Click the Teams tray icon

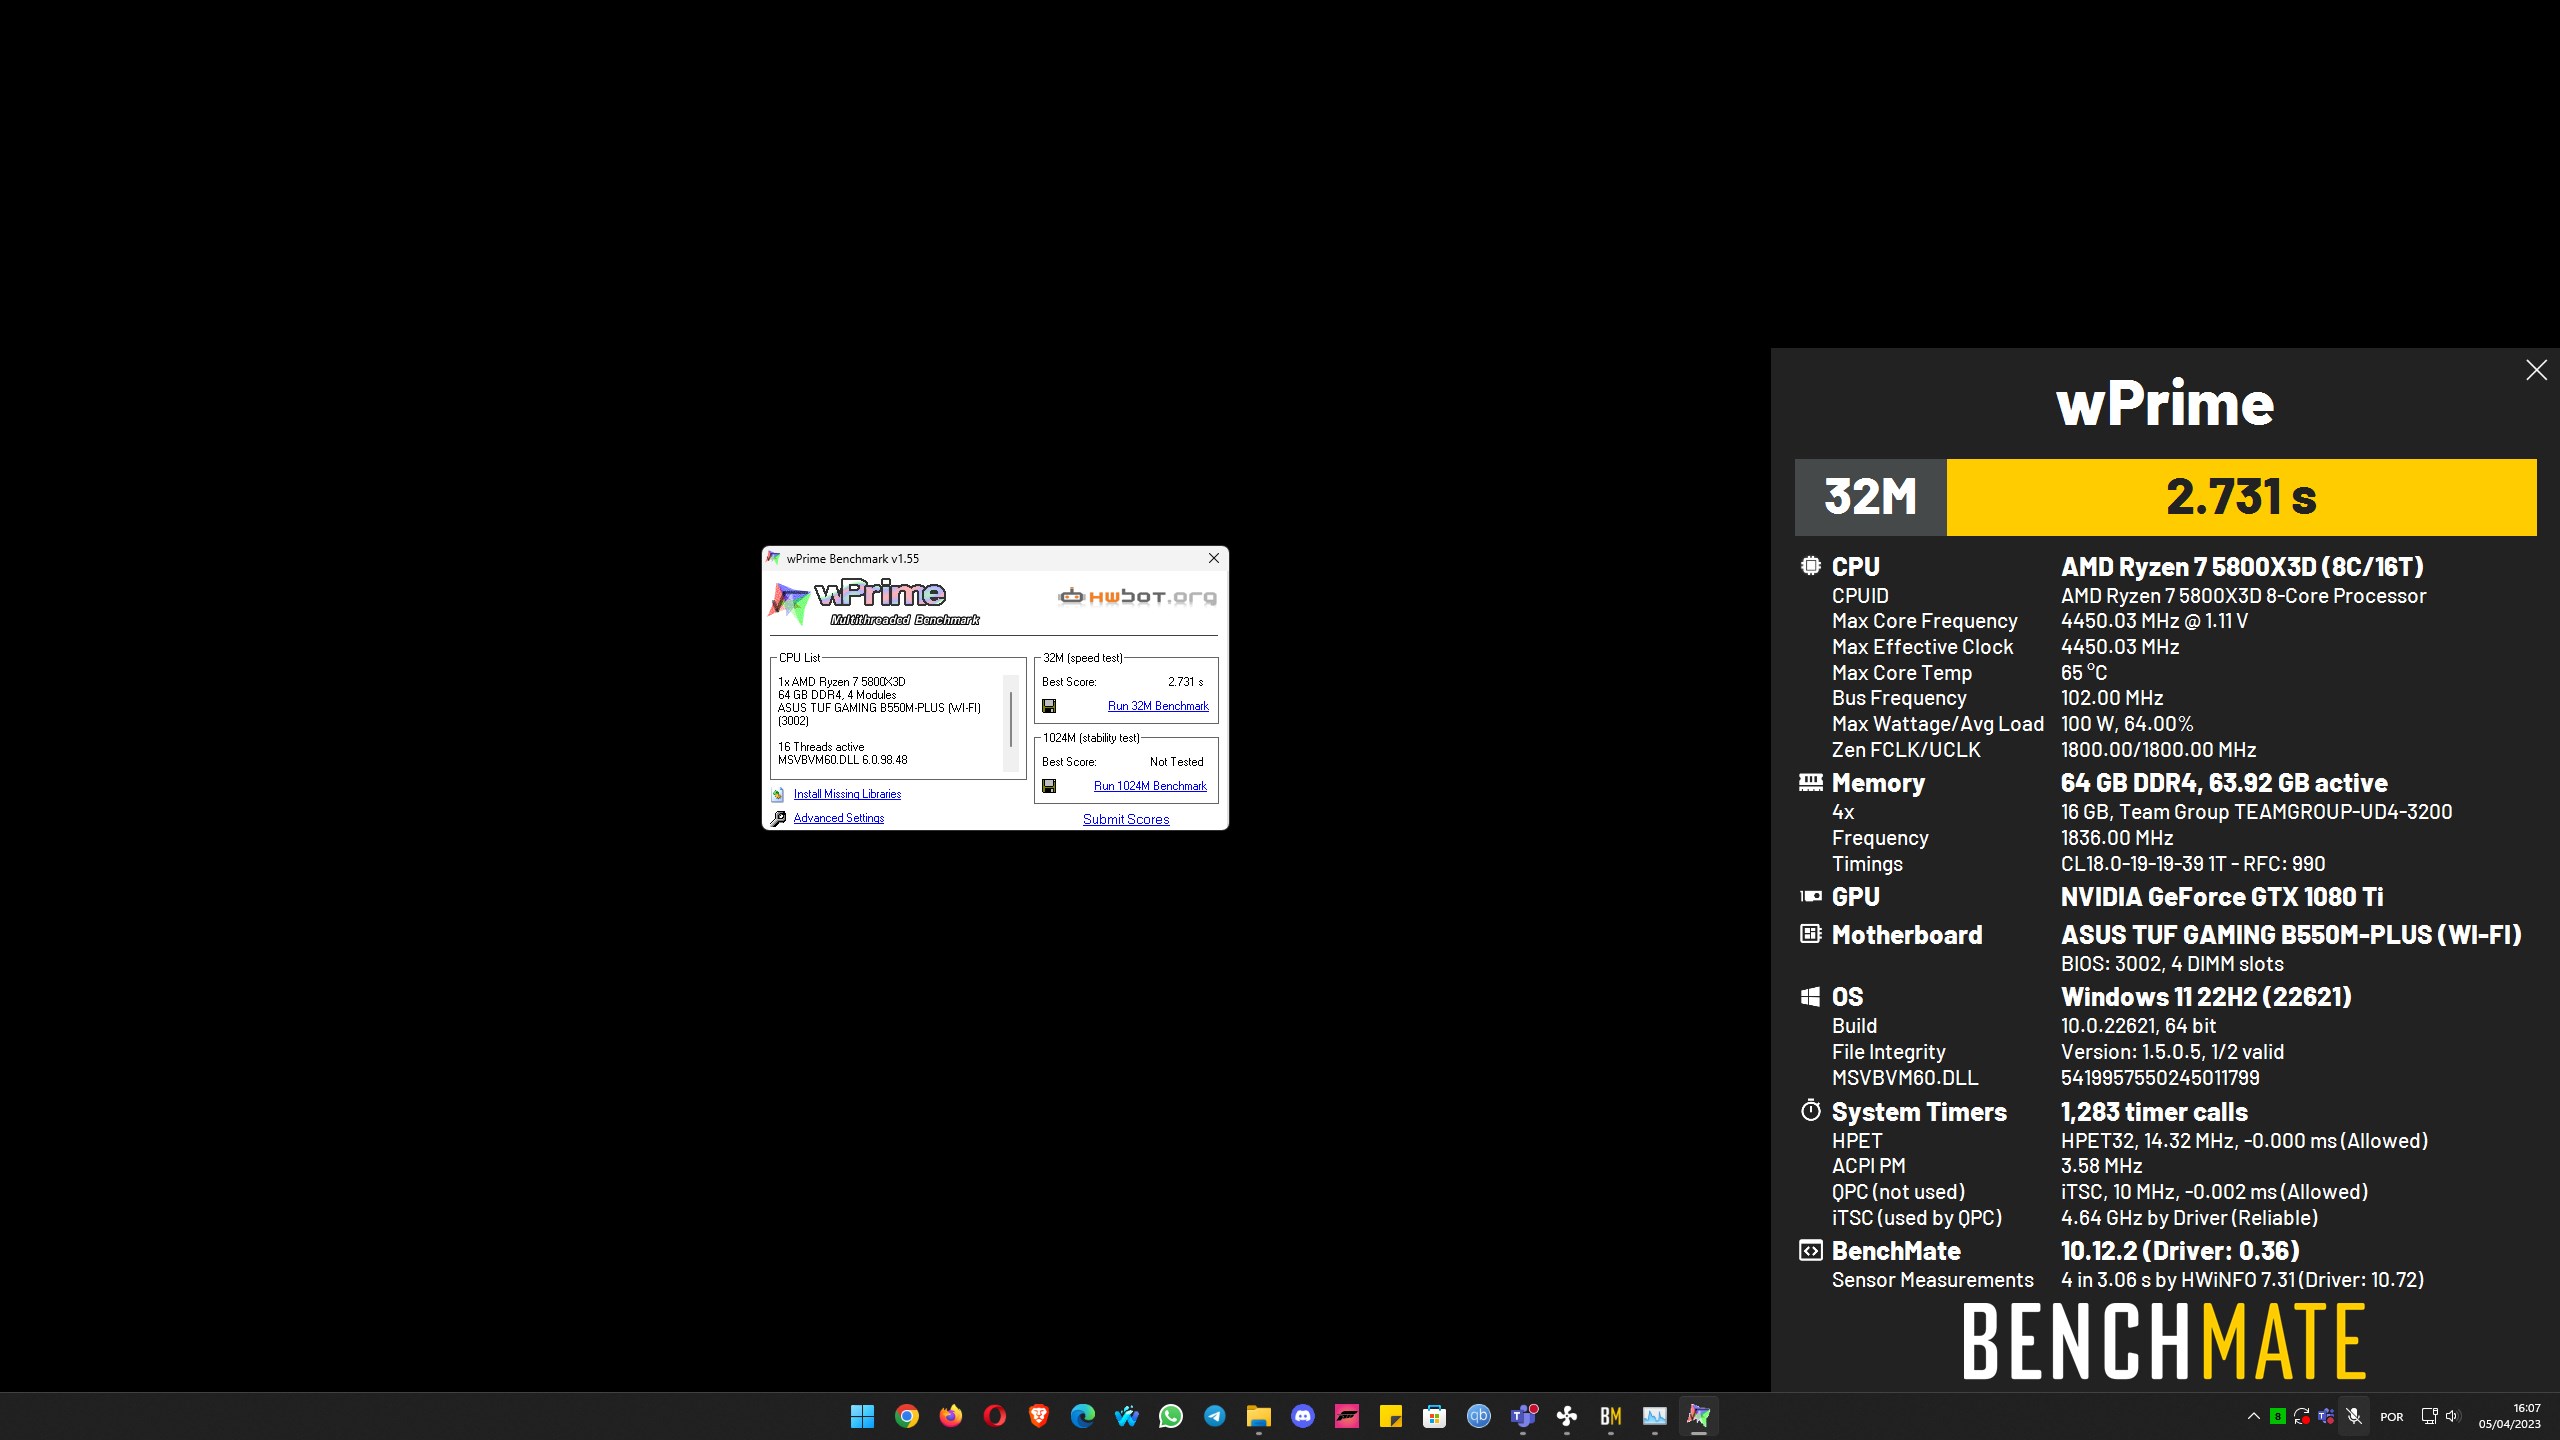(2326, 1416)
